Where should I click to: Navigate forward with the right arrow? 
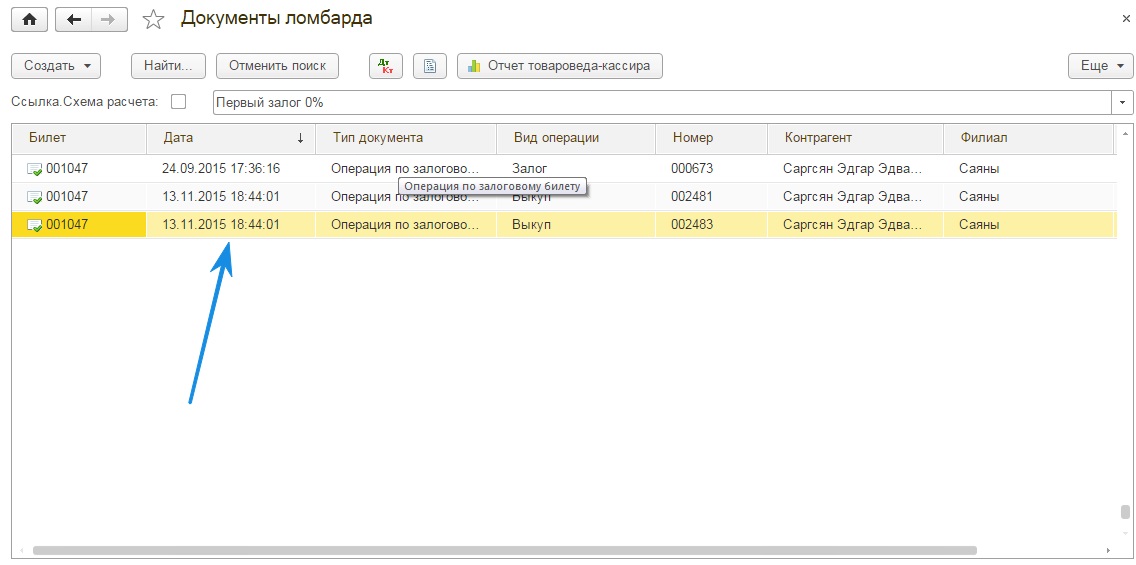point(109,20)
